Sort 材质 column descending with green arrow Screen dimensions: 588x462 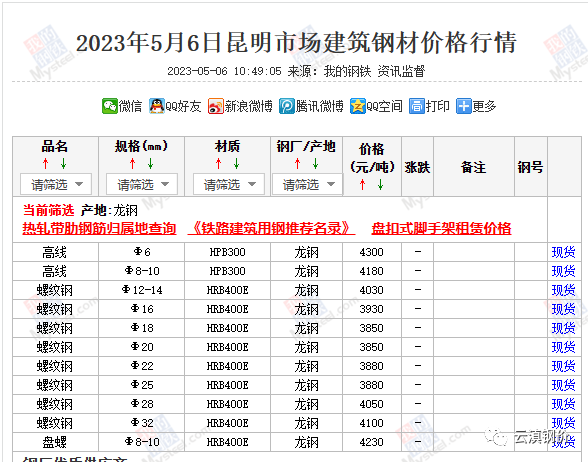click(x=237, y=164)
